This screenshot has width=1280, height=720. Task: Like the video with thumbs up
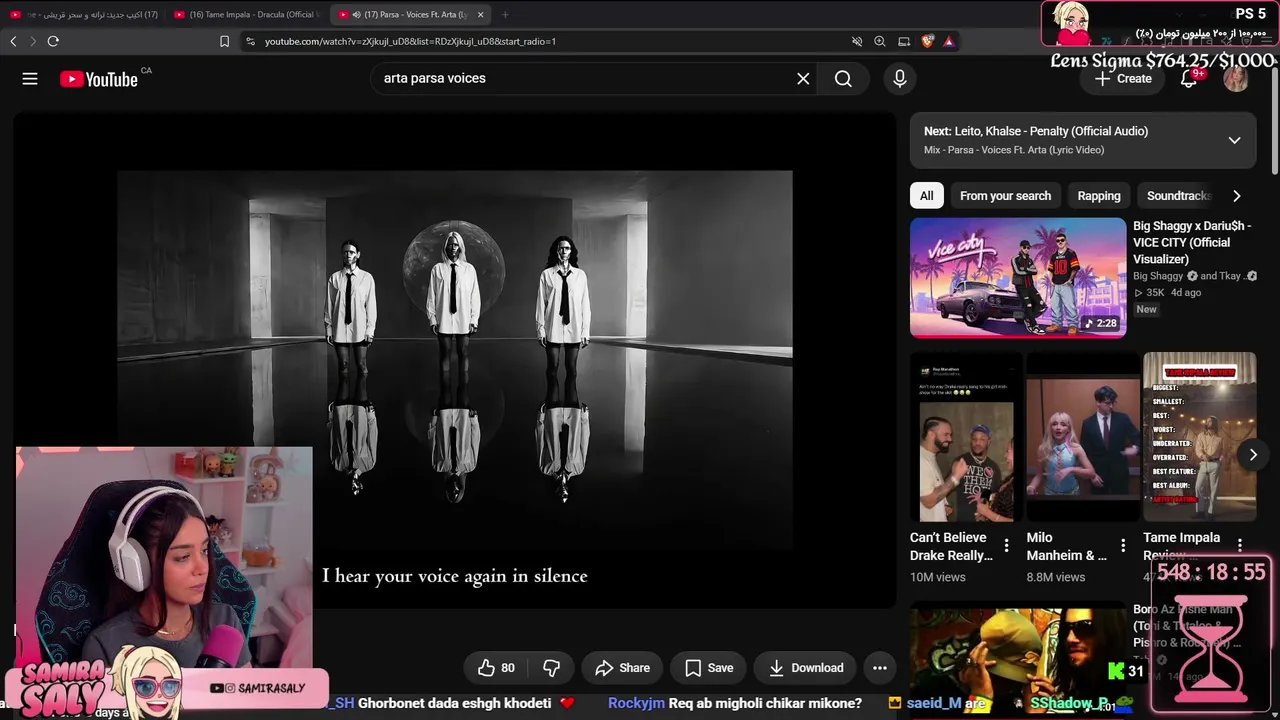[x=496, y=668]
